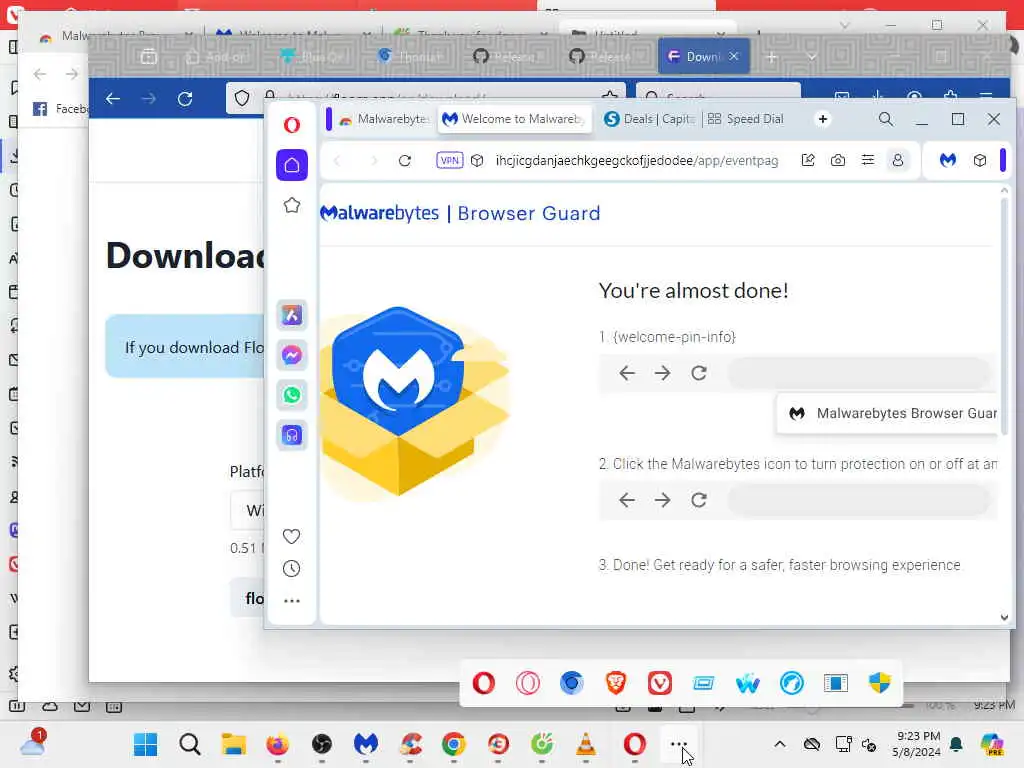Image resolution: width=1024 pixels, height=768 pixels.
Task: Click the extension cube icon before the URL
Action: 477,161
